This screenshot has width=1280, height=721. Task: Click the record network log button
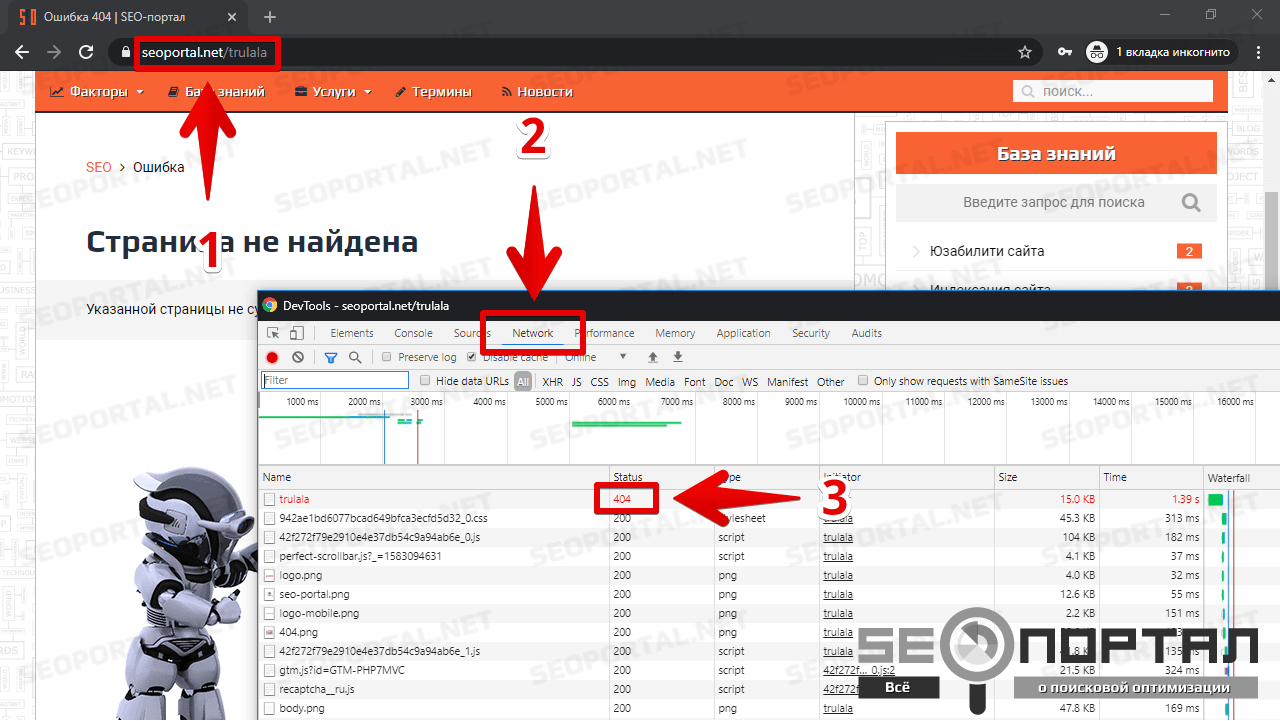point(272,357)
